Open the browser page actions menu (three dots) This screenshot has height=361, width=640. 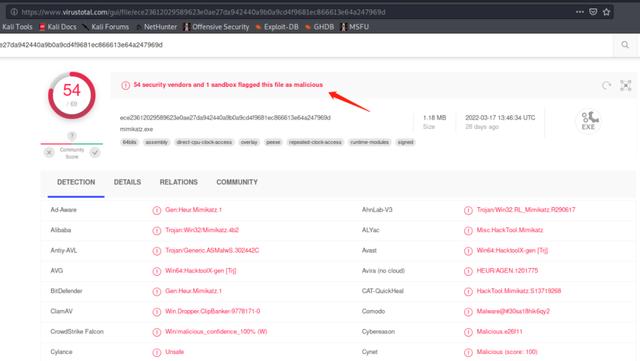pyautogui.click(x=580, y=12)
